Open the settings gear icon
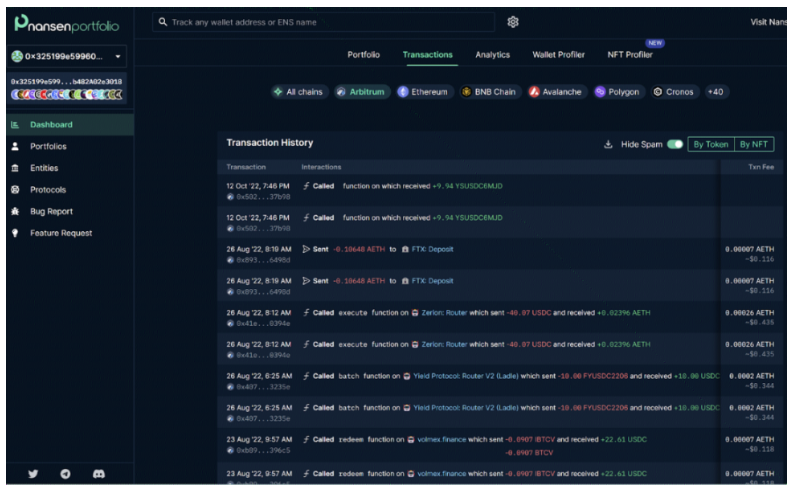 512,22
